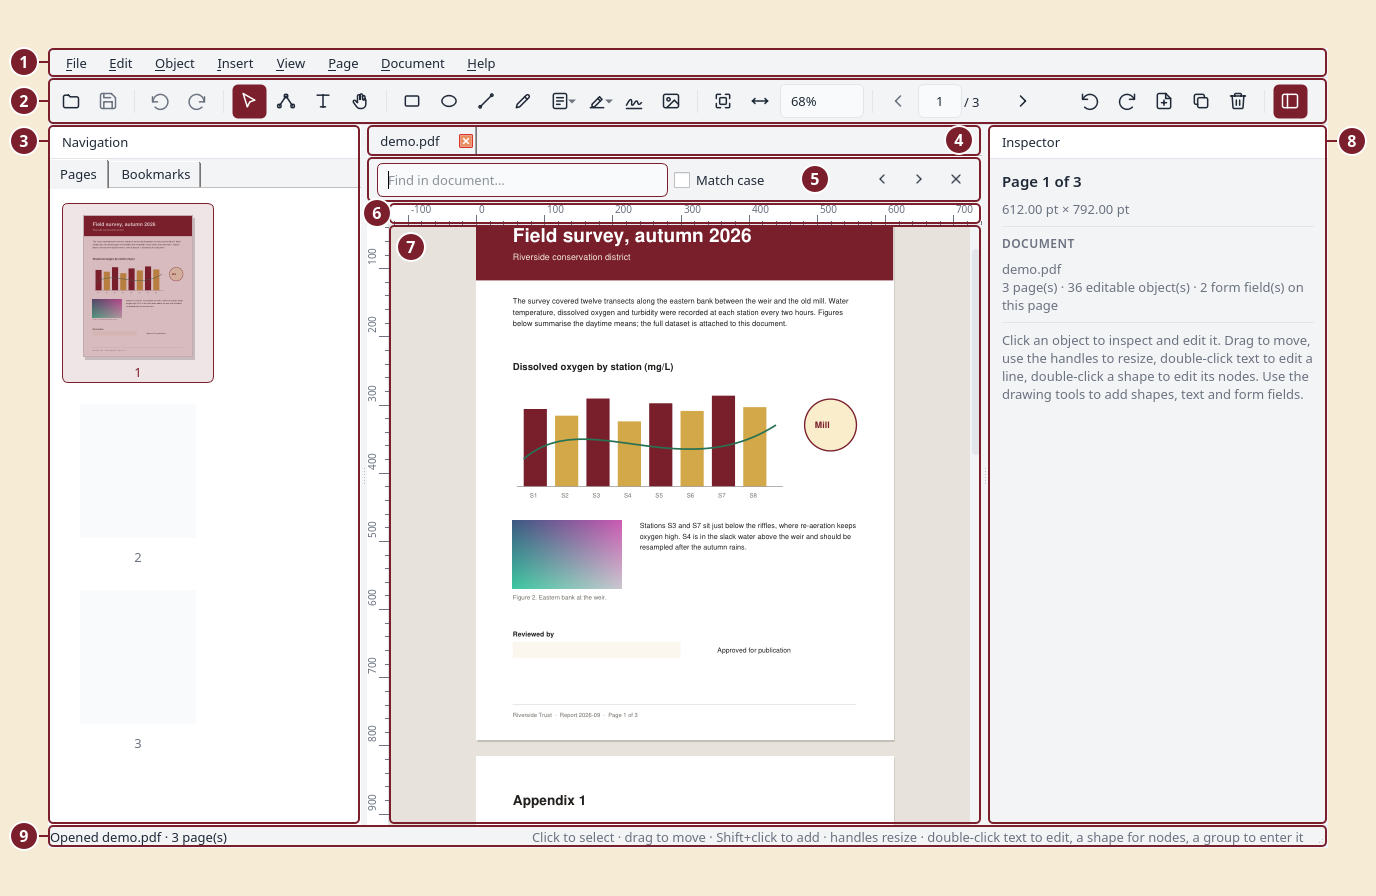Open the Object menu
1376x896 pixels.
pos(175,63)
